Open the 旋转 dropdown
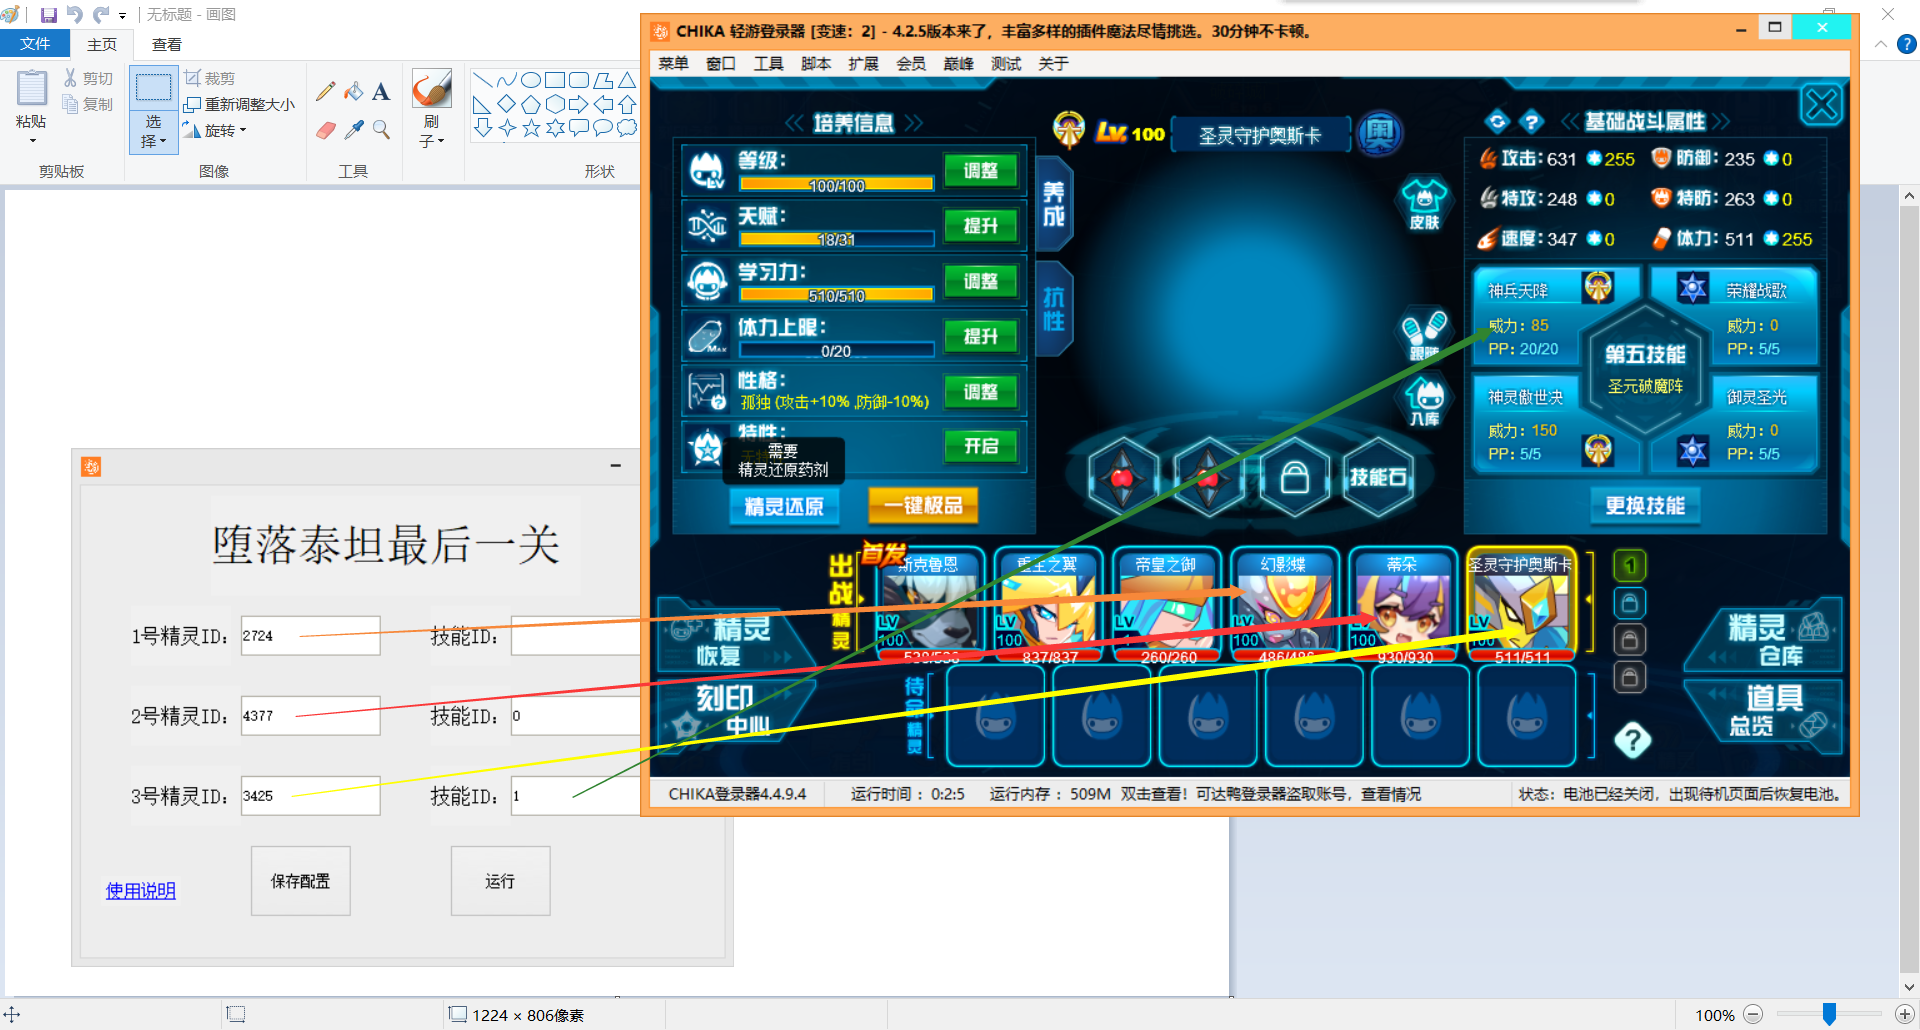The width and height of the screenshot is (1920, 1030). [215, 130]
